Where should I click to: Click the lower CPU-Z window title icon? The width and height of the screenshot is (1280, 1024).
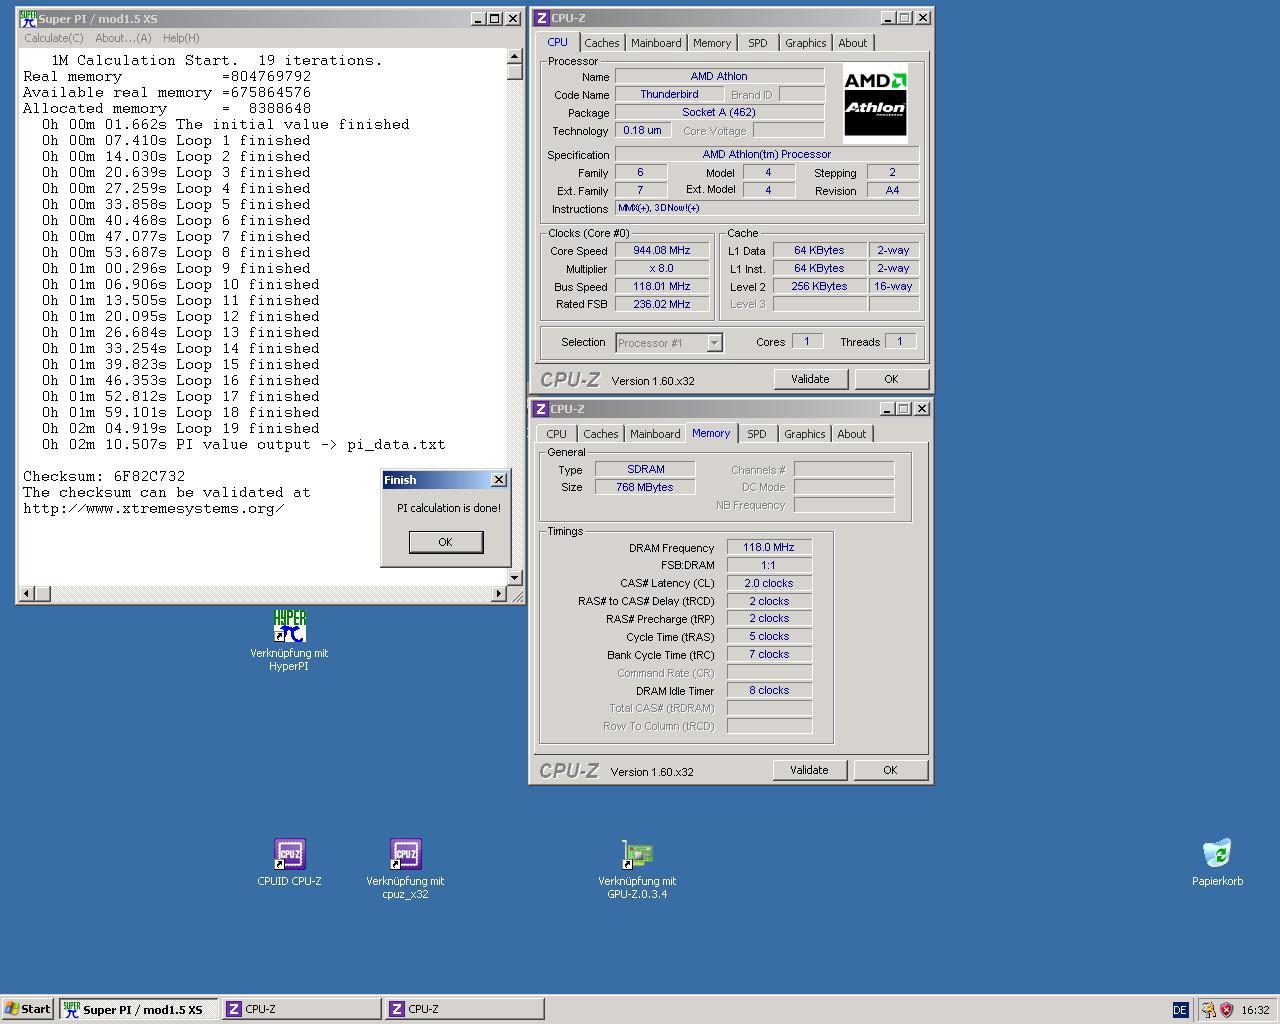point(541,409)
